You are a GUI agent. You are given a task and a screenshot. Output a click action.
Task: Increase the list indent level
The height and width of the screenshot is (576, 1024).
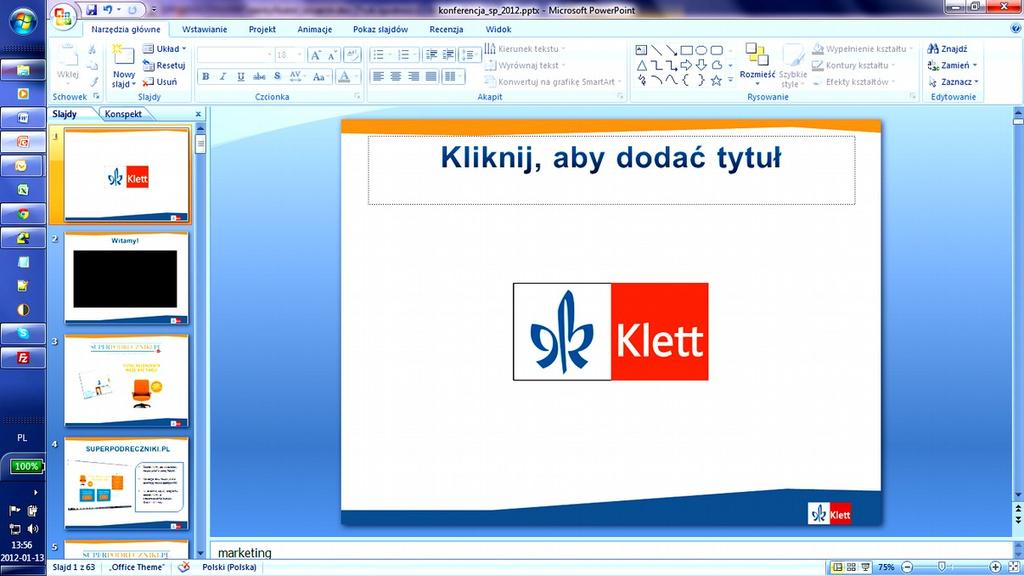448,55
